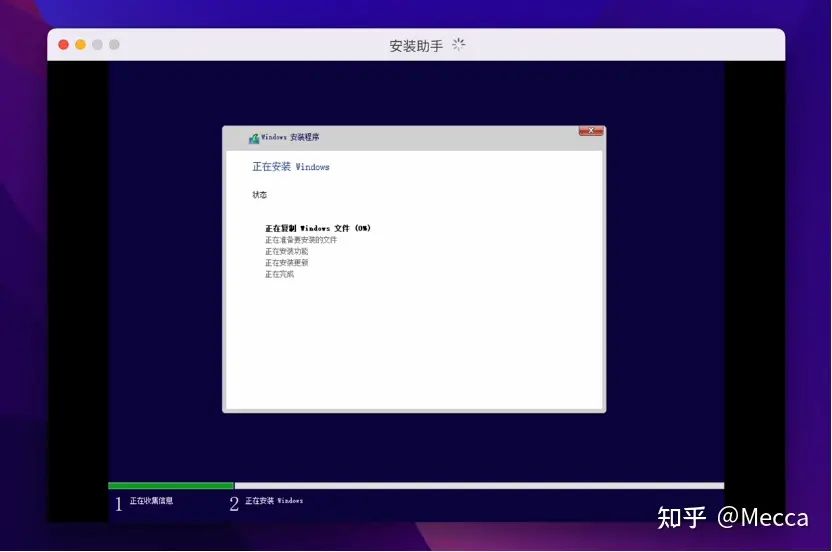Click the 安装助手 window title text

click(x=416, y=46)
